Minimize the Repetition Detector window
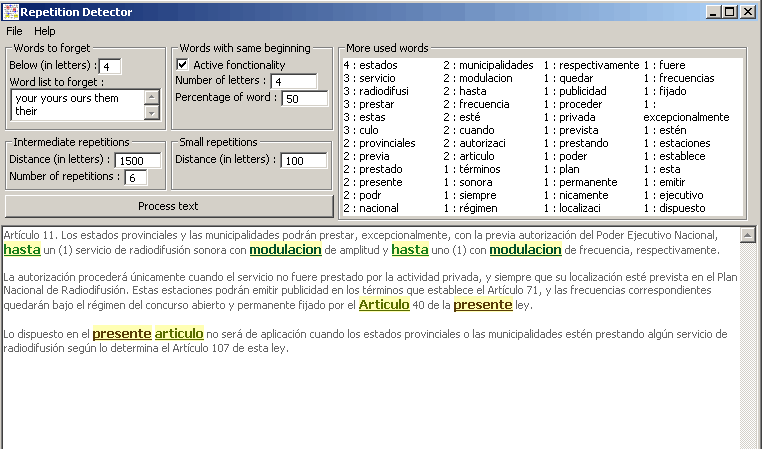Screen dimensions: 762x449 click(x=713, y=12)
